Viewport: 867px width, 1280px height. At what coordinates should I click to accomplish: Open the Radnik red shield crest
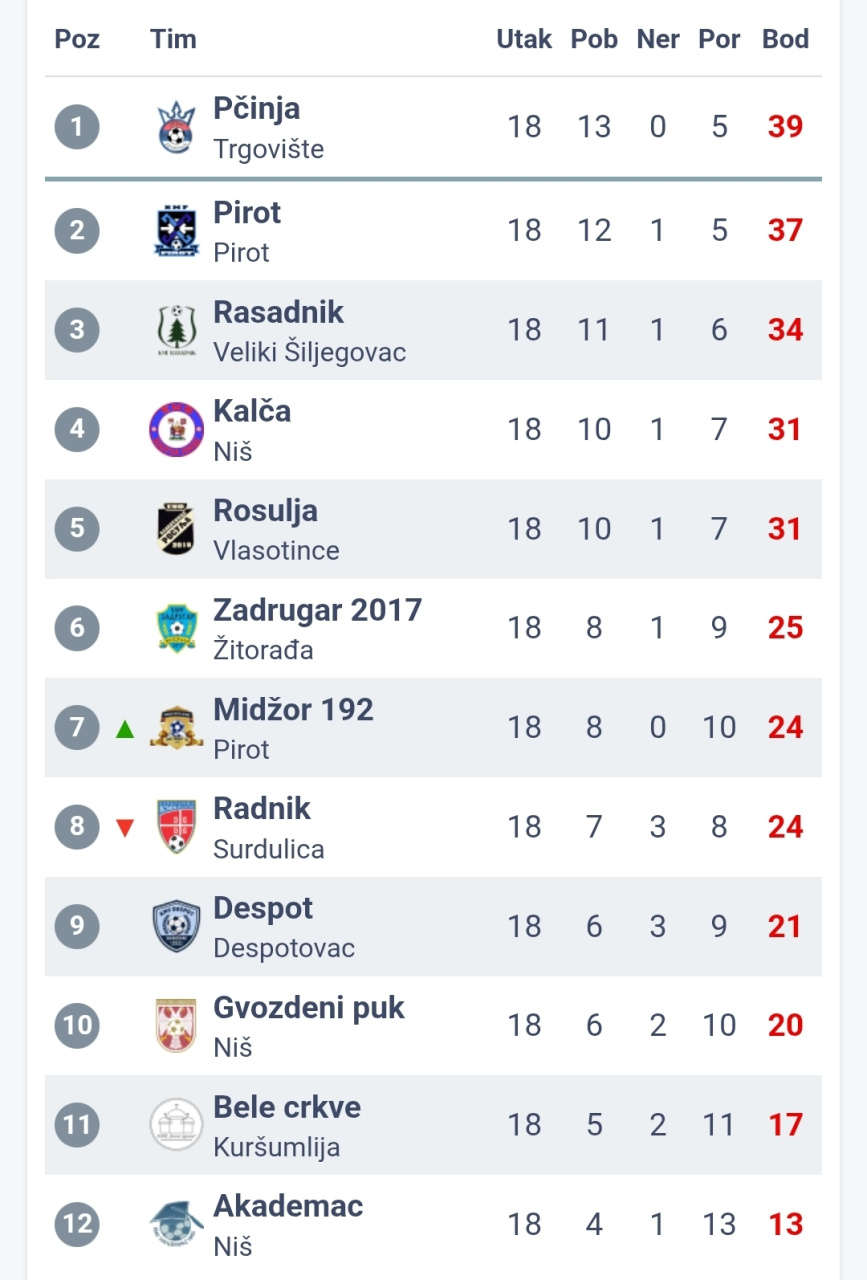tap(176, 827)
